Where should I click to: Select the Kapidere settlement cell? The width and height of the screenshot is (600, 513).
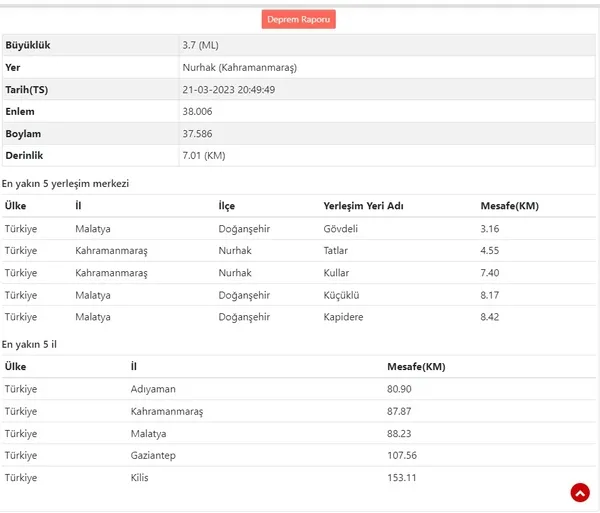[x=343, y=317]
